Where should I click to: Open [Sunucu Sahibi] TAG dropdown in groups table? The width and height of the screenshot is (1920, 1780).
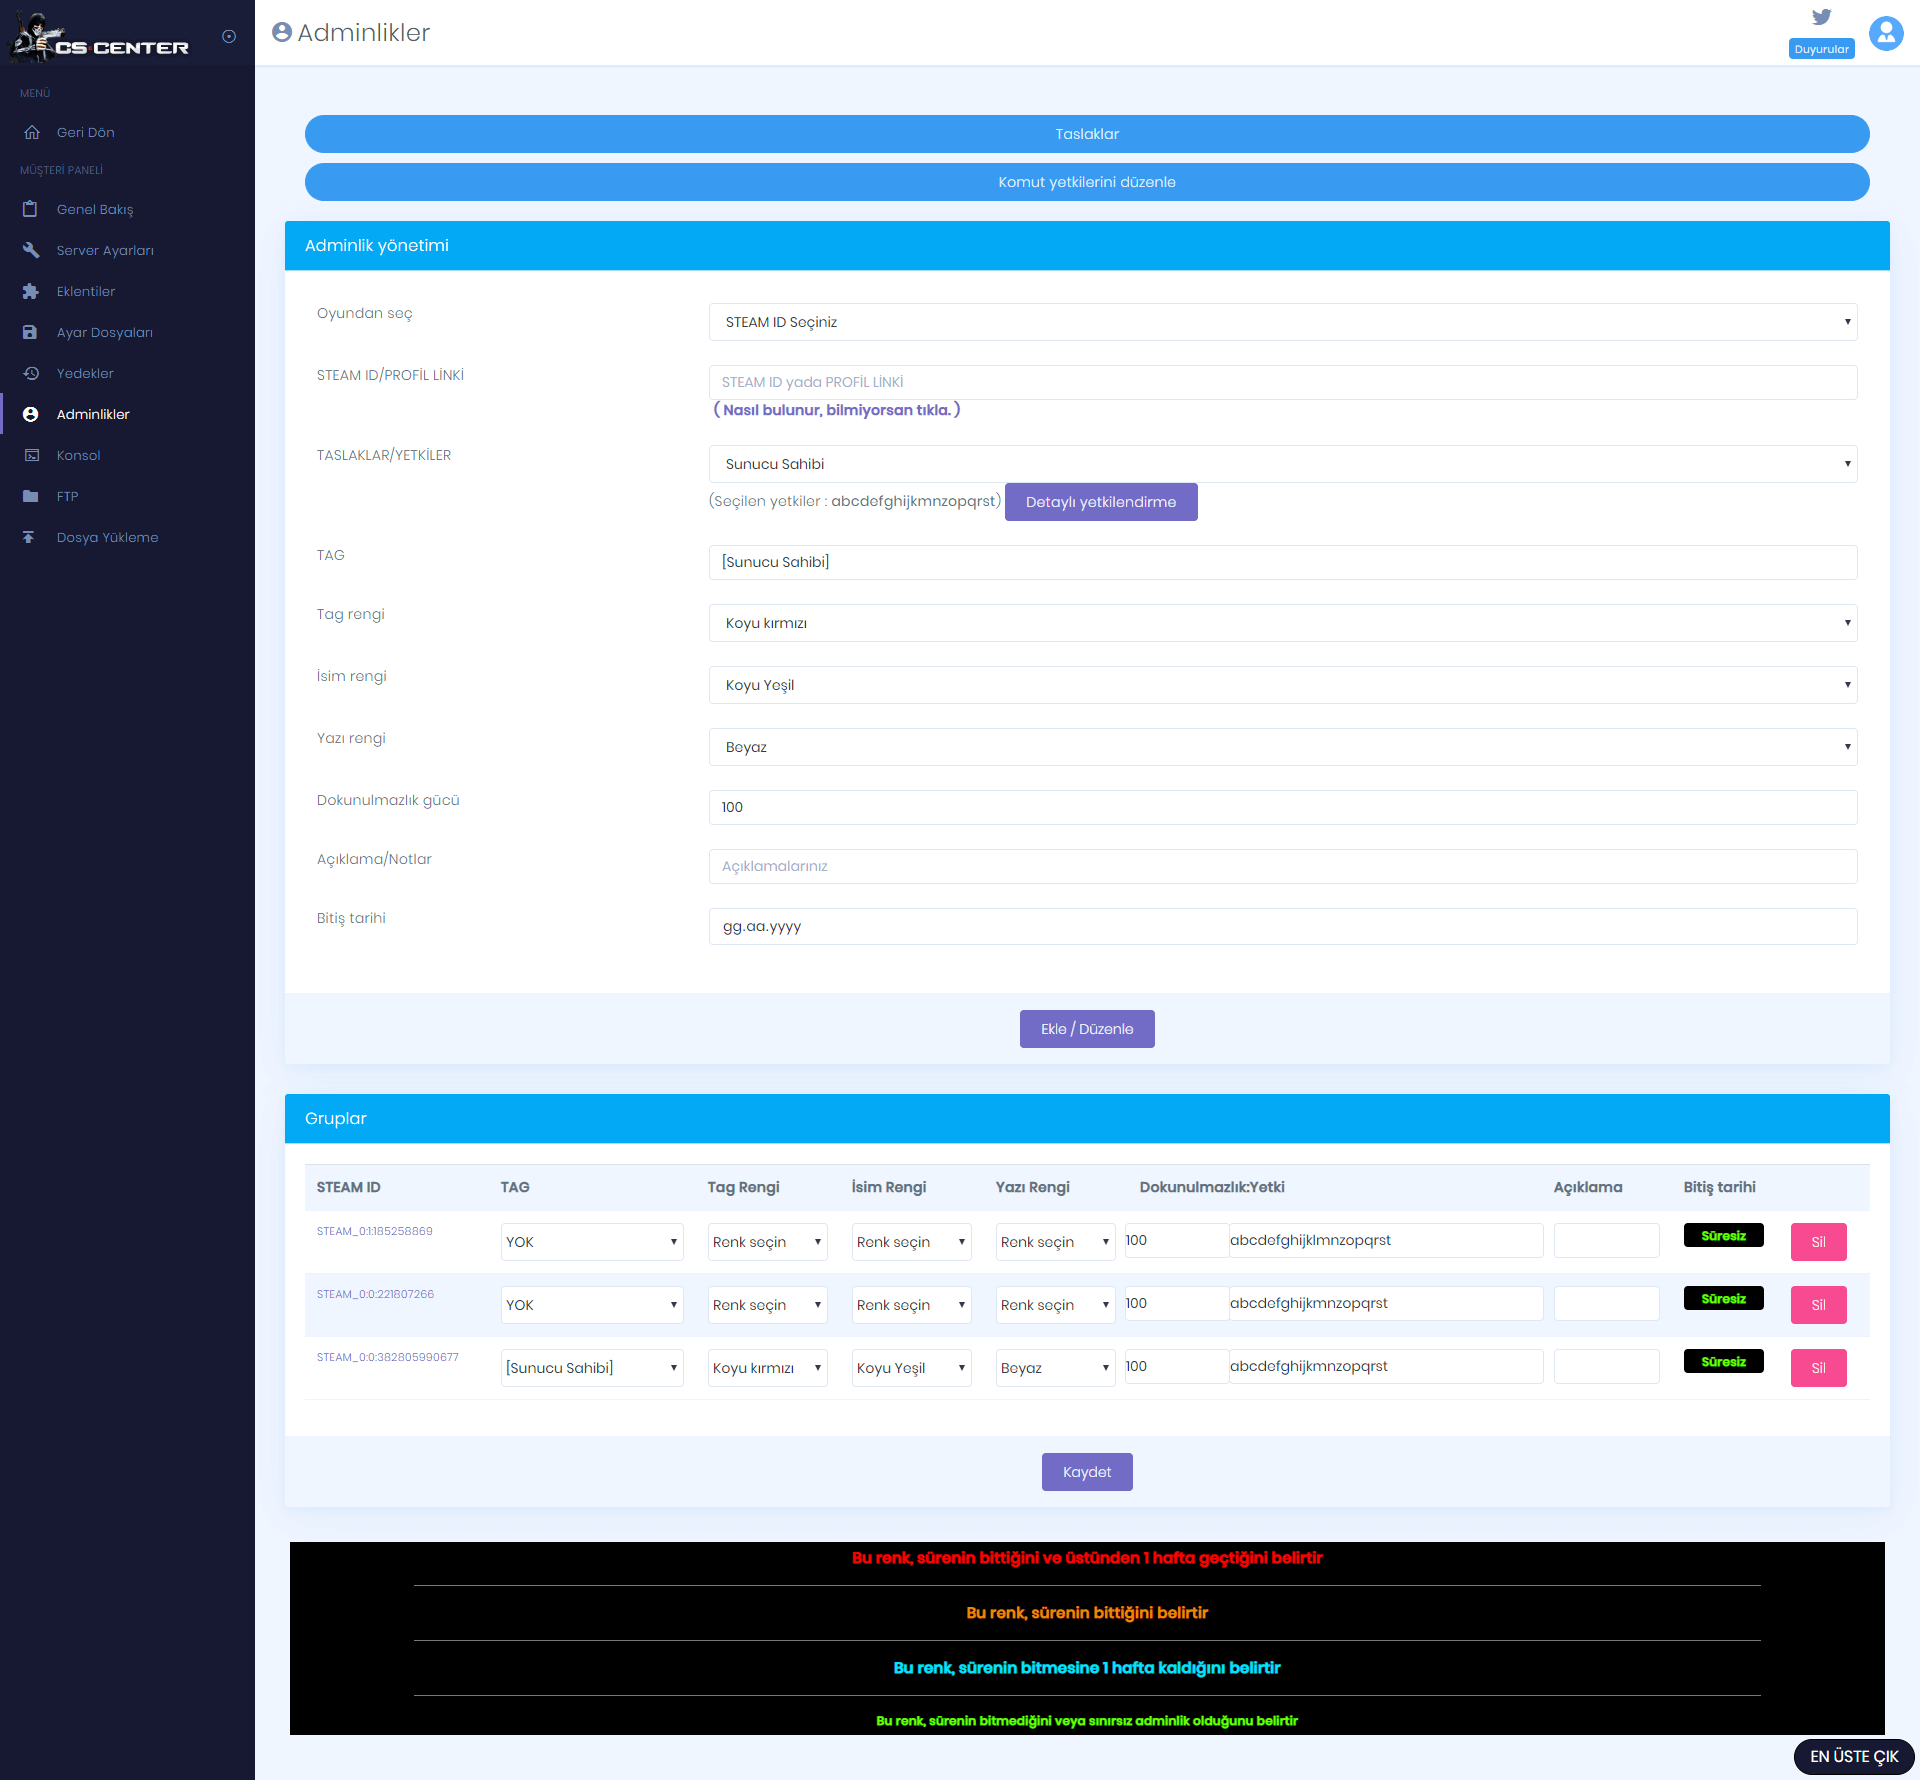tap(592, 1368)
